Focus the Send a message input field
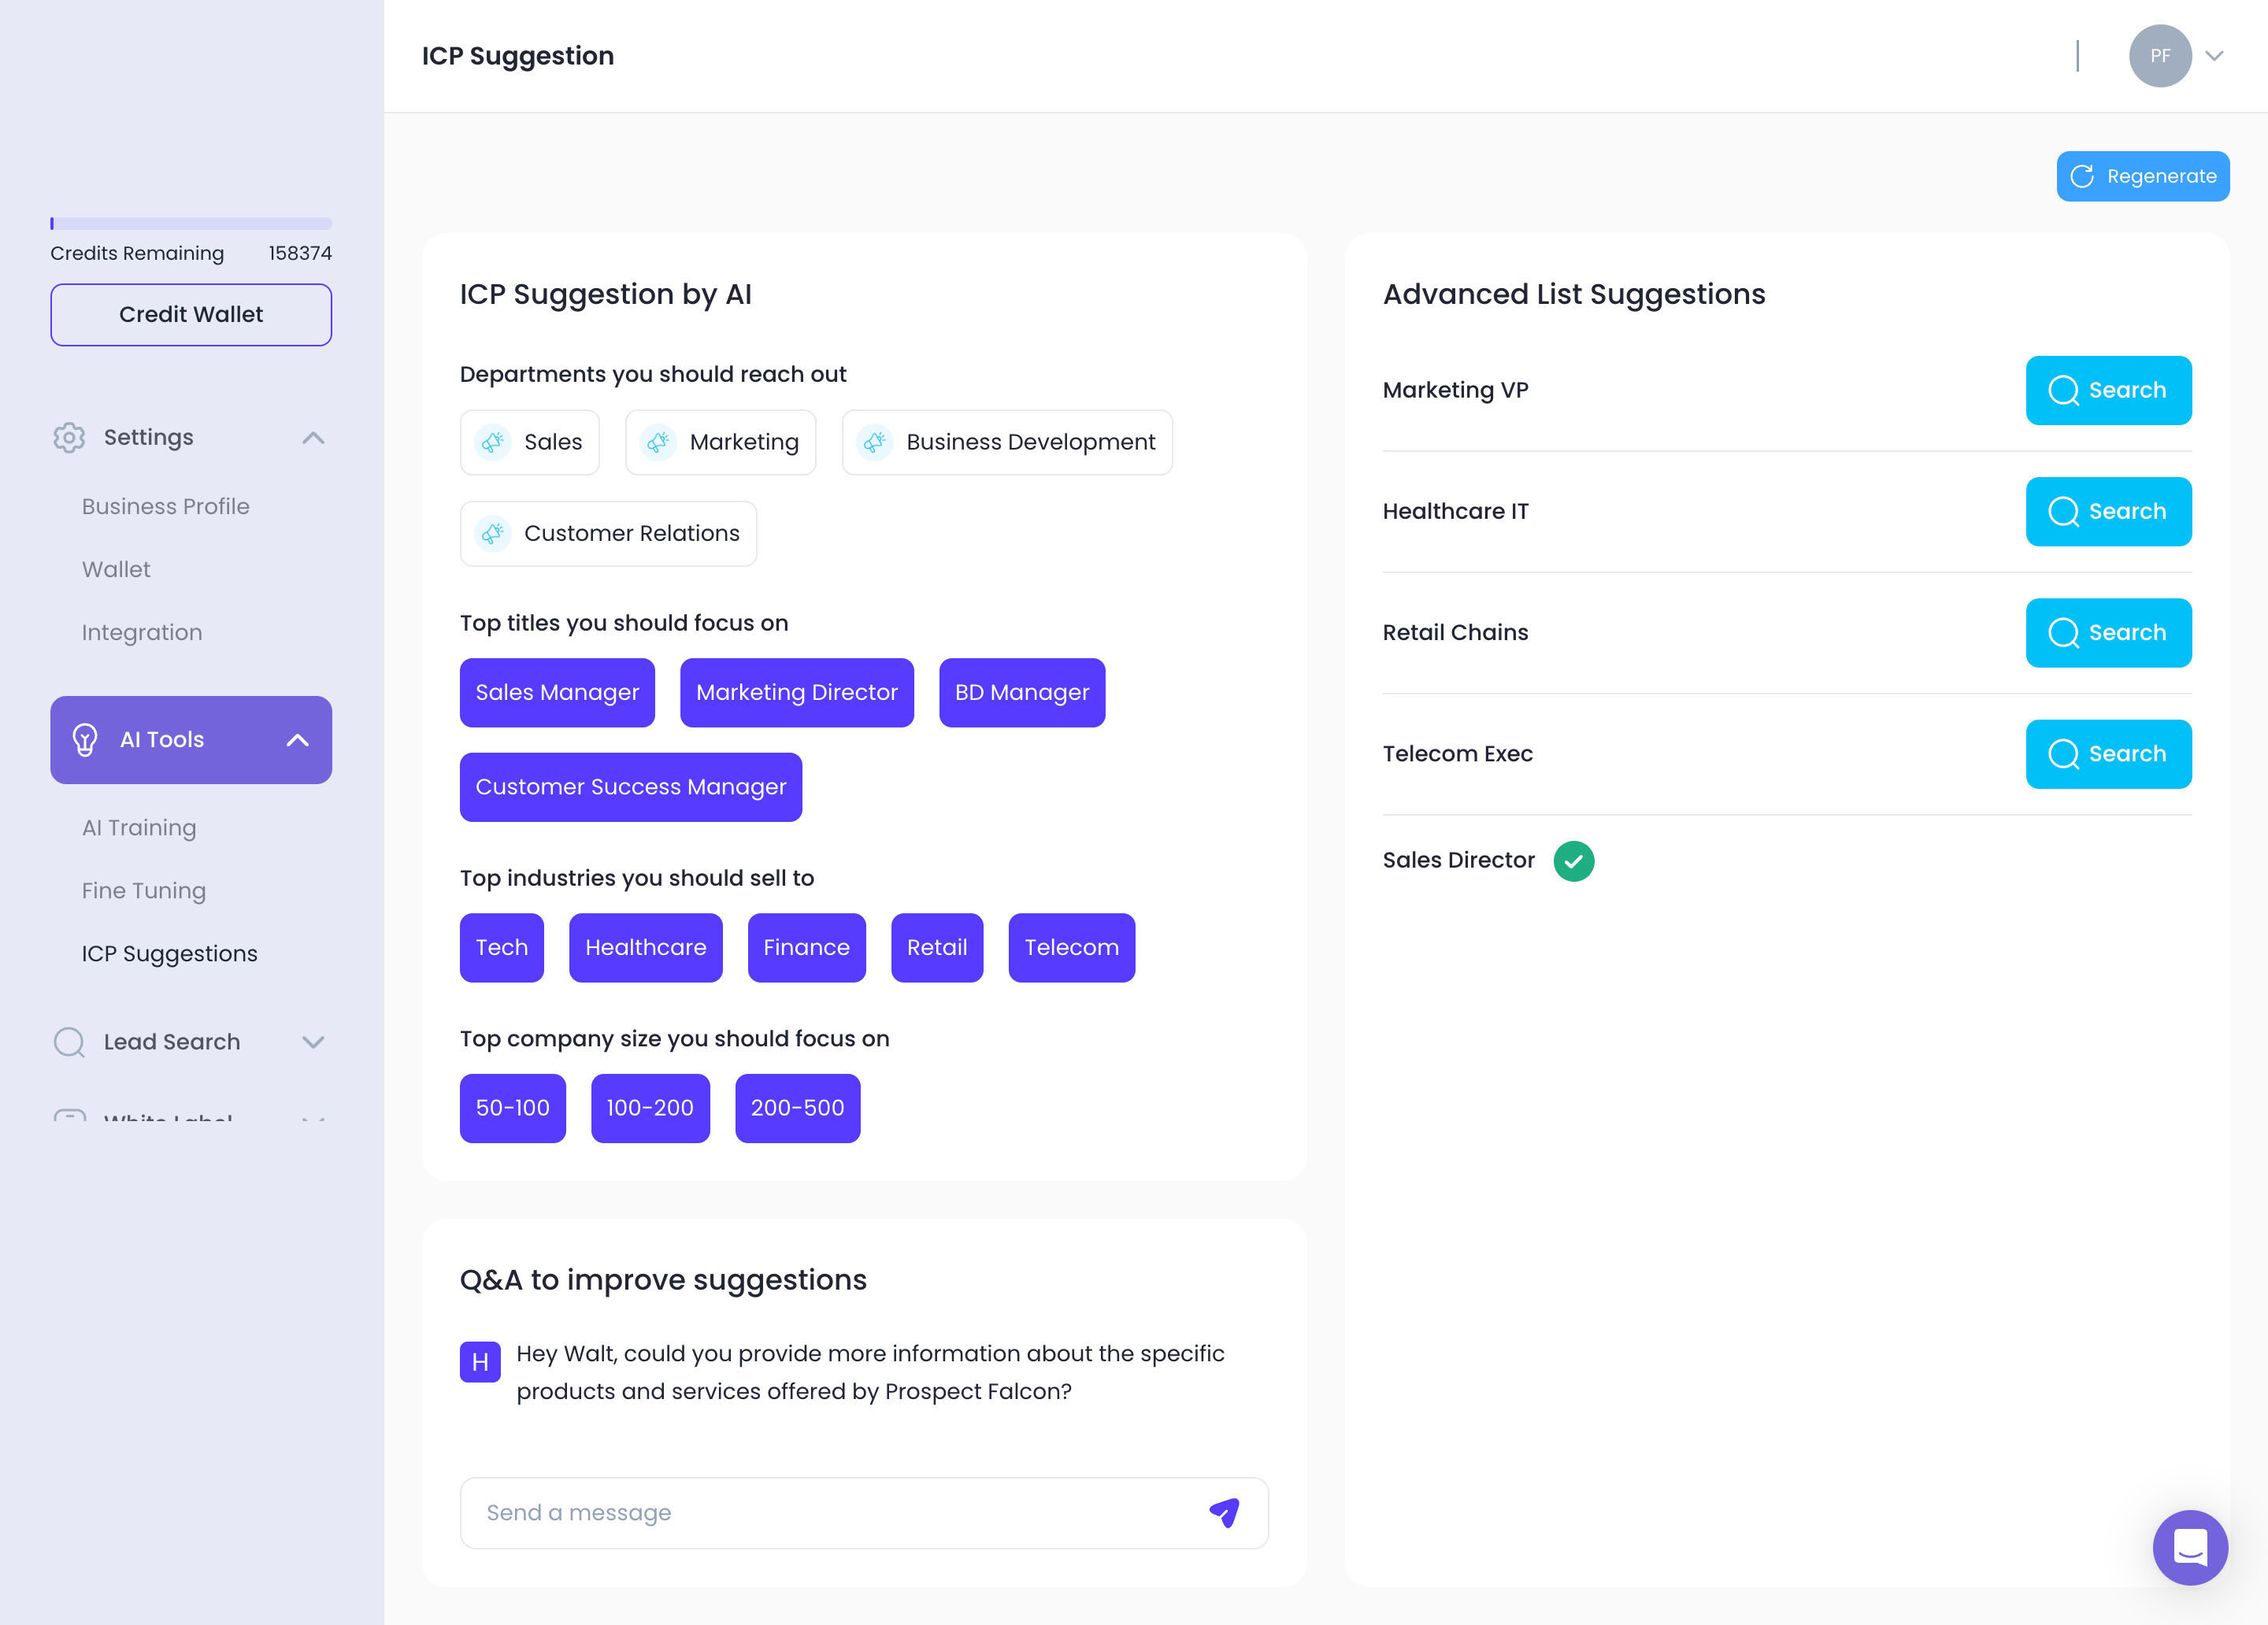Image resolution: width=2268 pixels, height=1625 pixels. 830,1512
